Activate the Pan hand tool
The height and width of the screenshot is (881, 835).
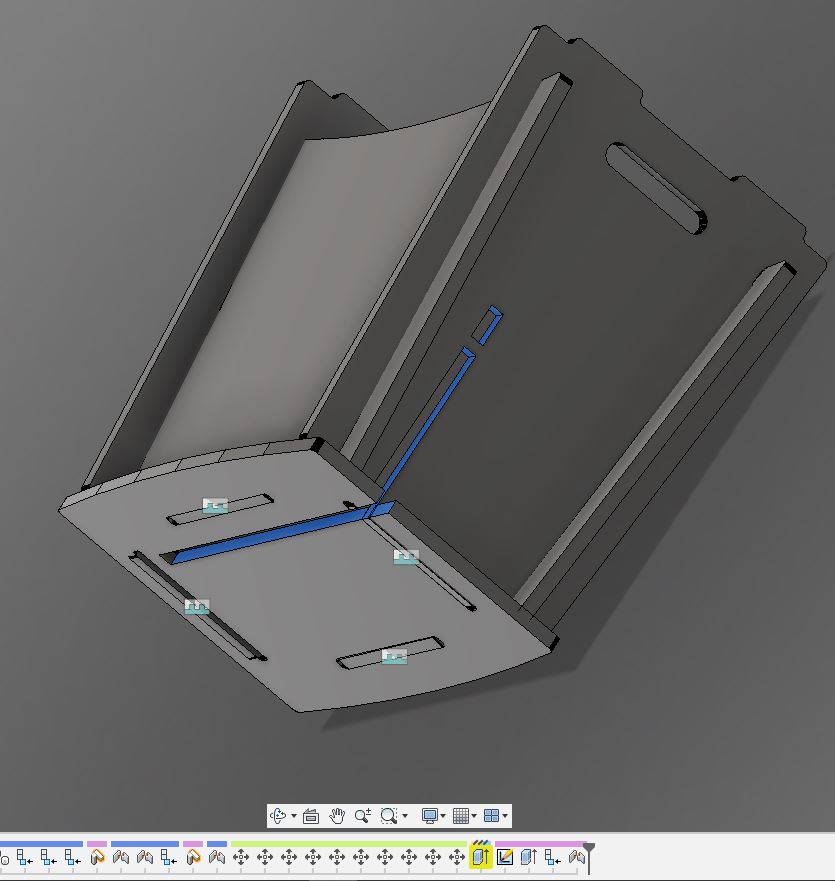[337, 815]
